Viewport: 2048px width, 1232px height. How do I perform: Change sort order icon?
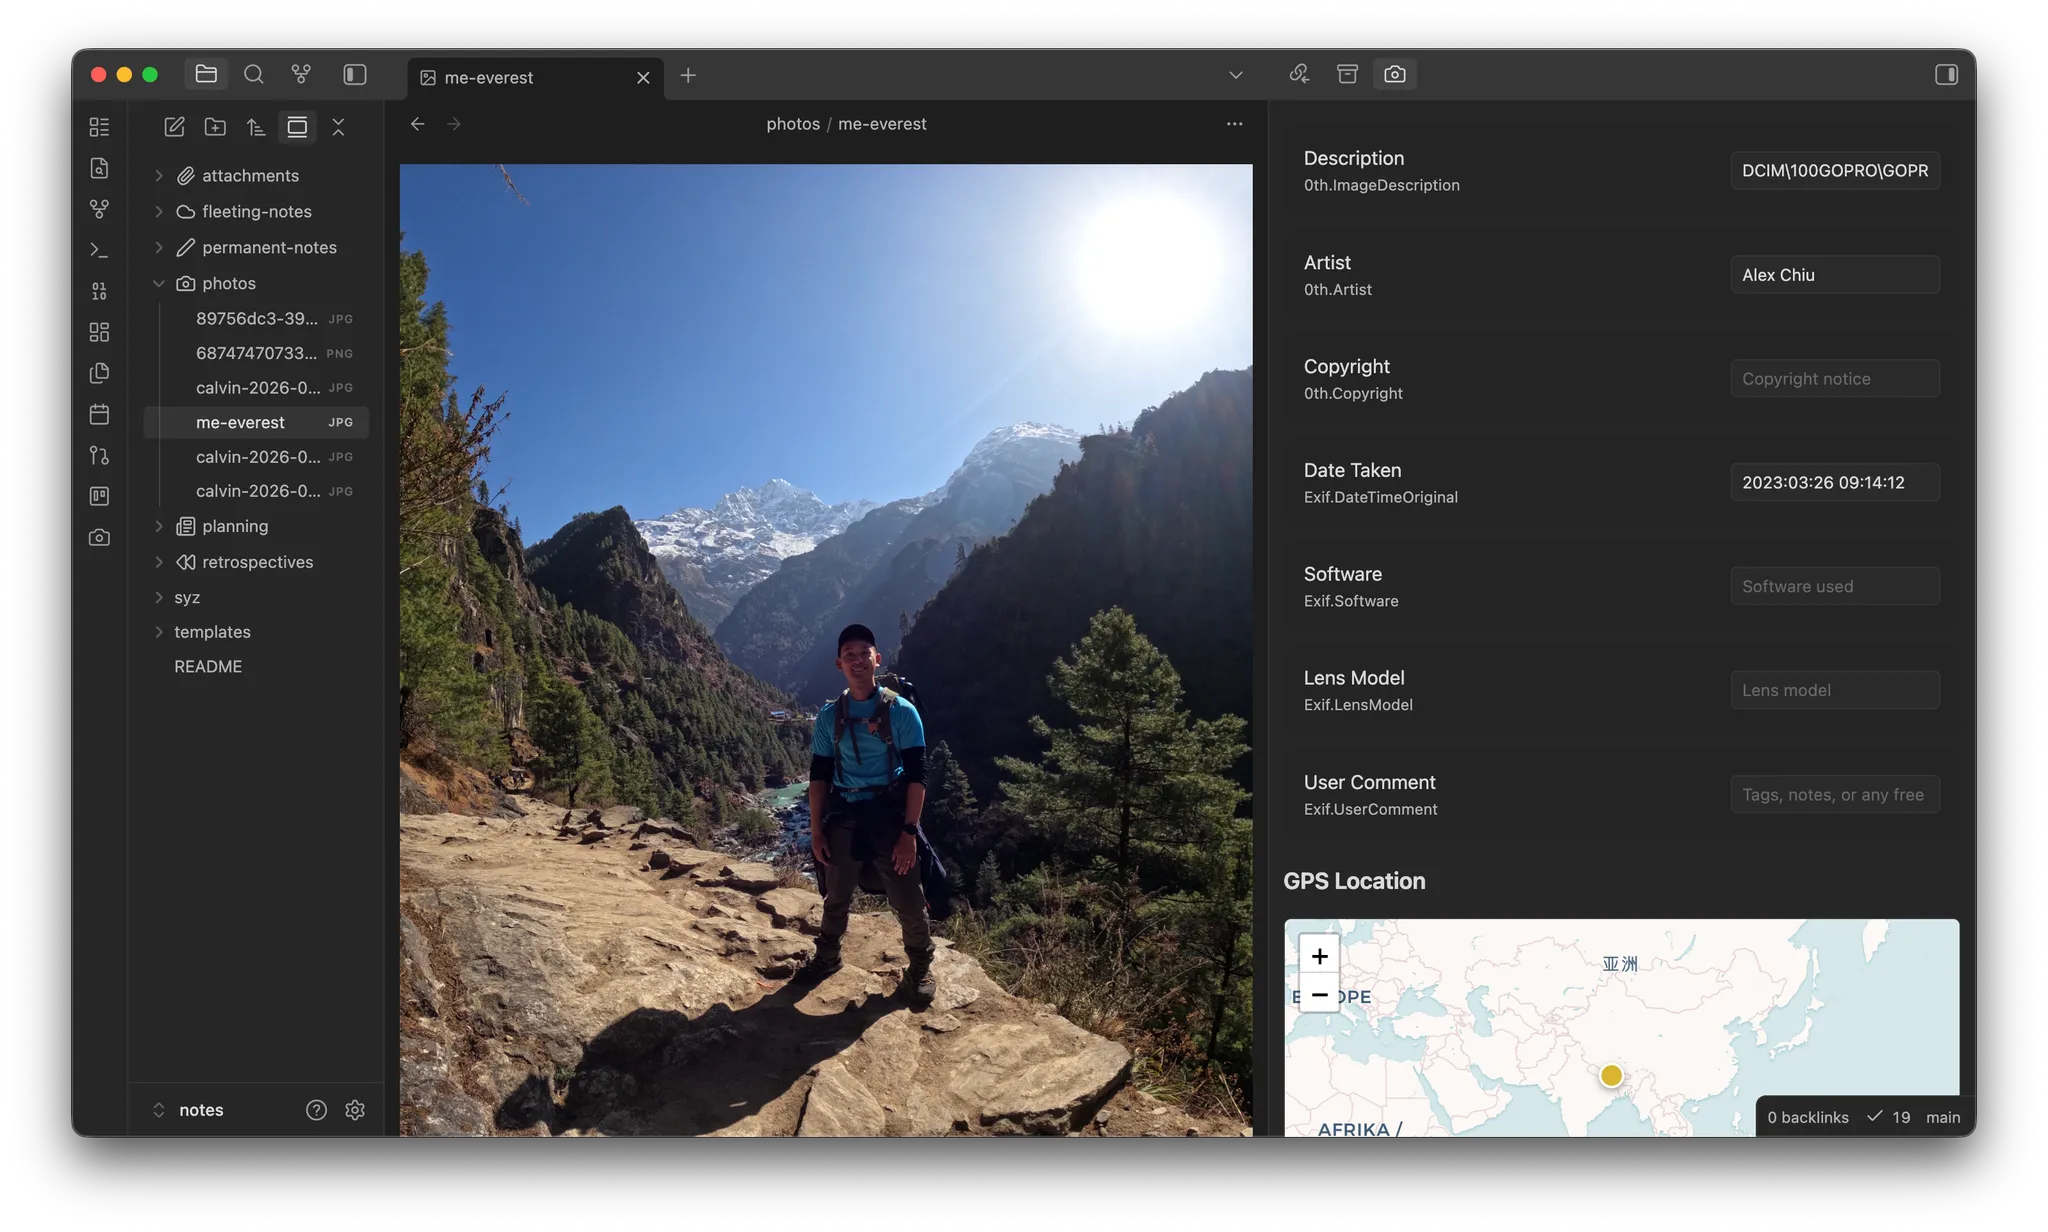coord(256,127)
